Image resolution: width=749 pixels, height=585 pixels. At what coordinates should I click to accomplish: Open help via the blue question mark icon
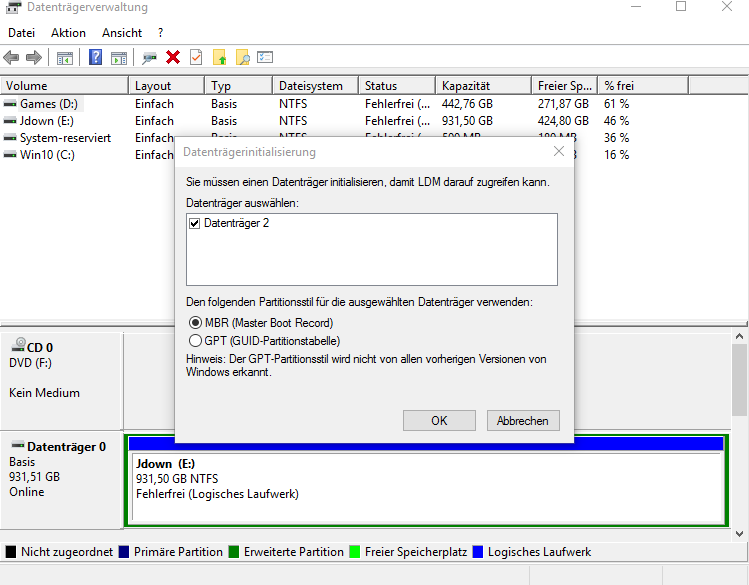click(96, 58)
